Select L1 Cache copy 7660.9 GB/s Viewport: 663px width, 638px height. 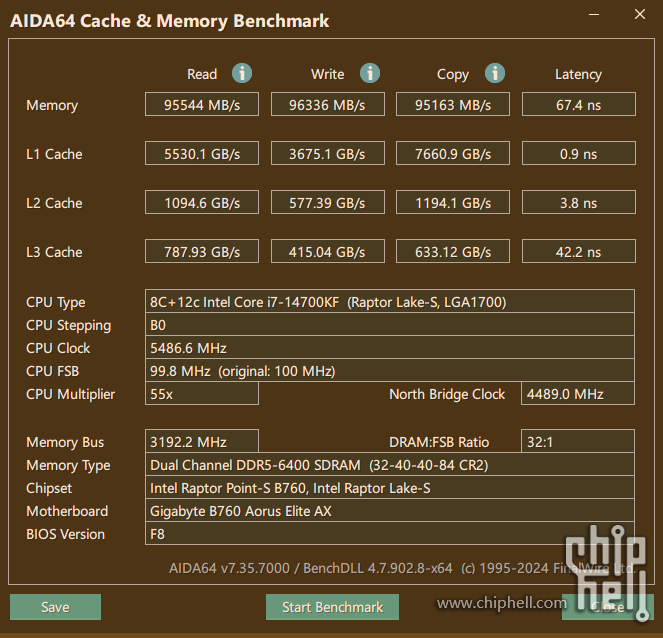click(x=453, y=153)
